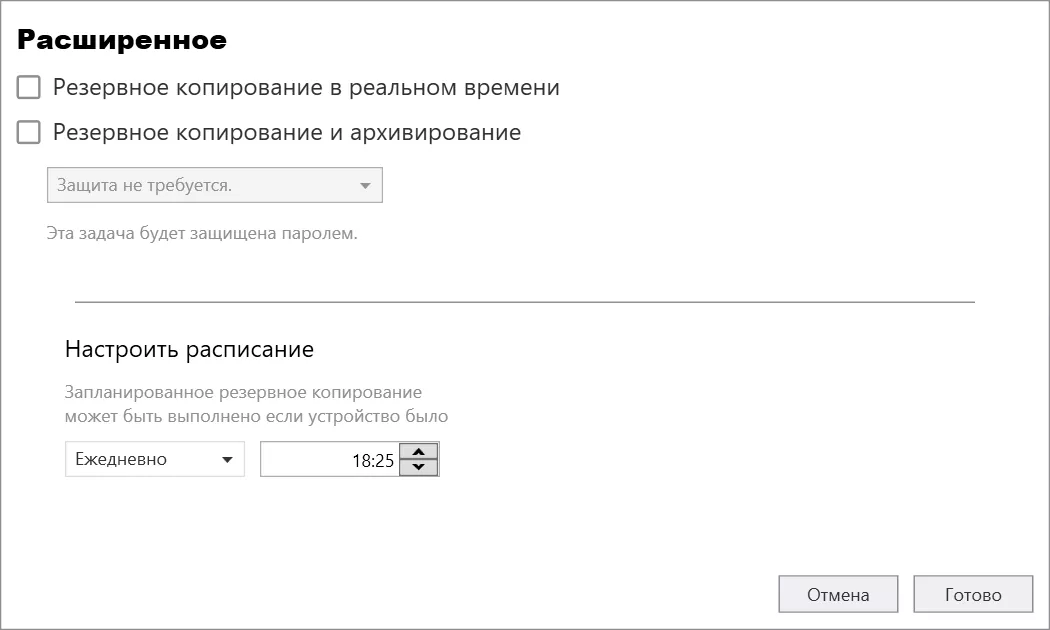This screenshot has width=1050, height=630.
Task: Open the 'Защита не требуется' dropdown
Action: tap(214, 185)
